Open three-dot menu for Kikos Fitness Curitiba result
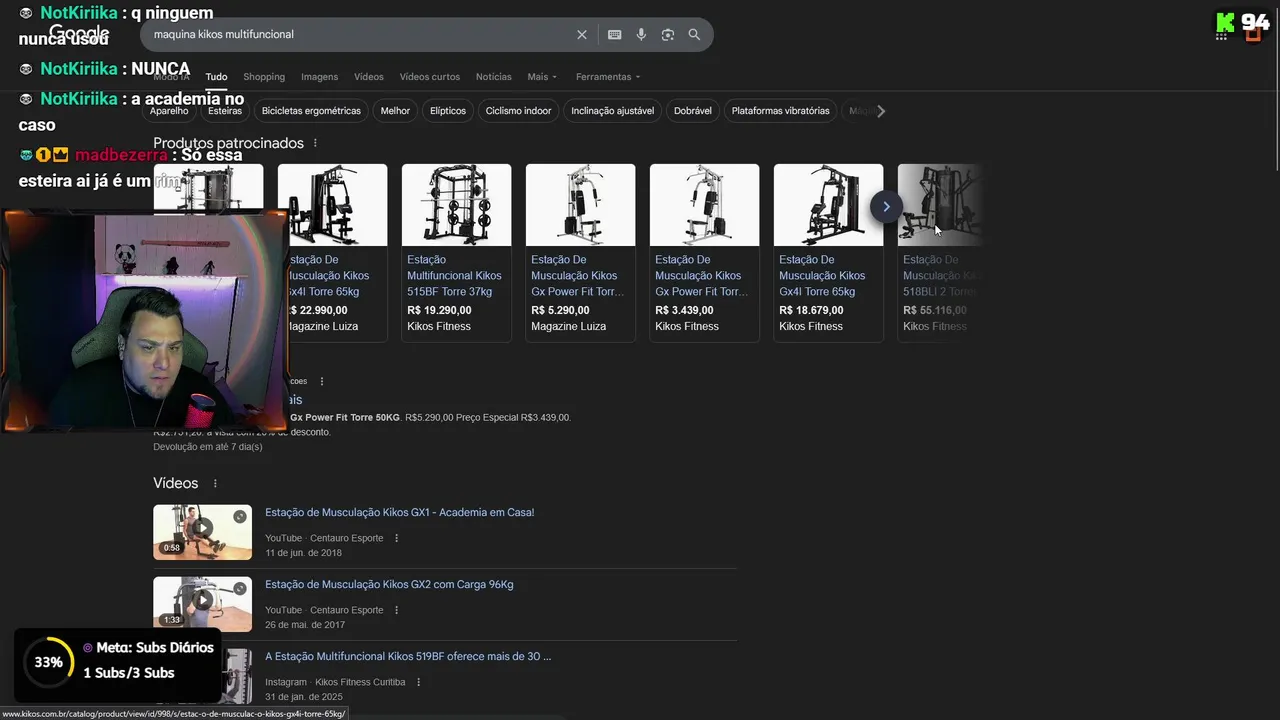 click(418, 682)
